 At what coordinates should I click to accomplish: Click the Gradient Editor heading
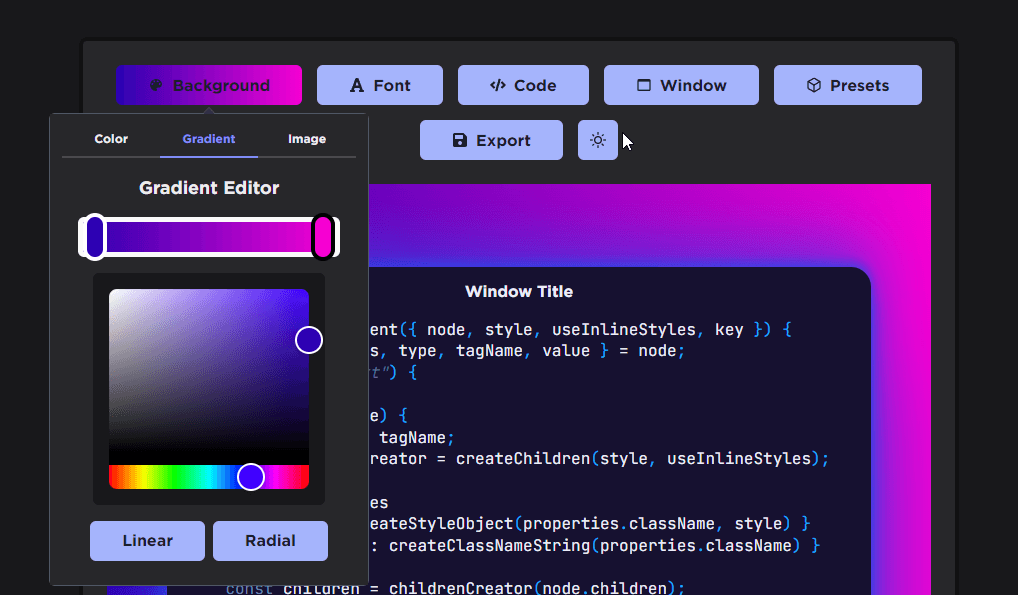209,188
